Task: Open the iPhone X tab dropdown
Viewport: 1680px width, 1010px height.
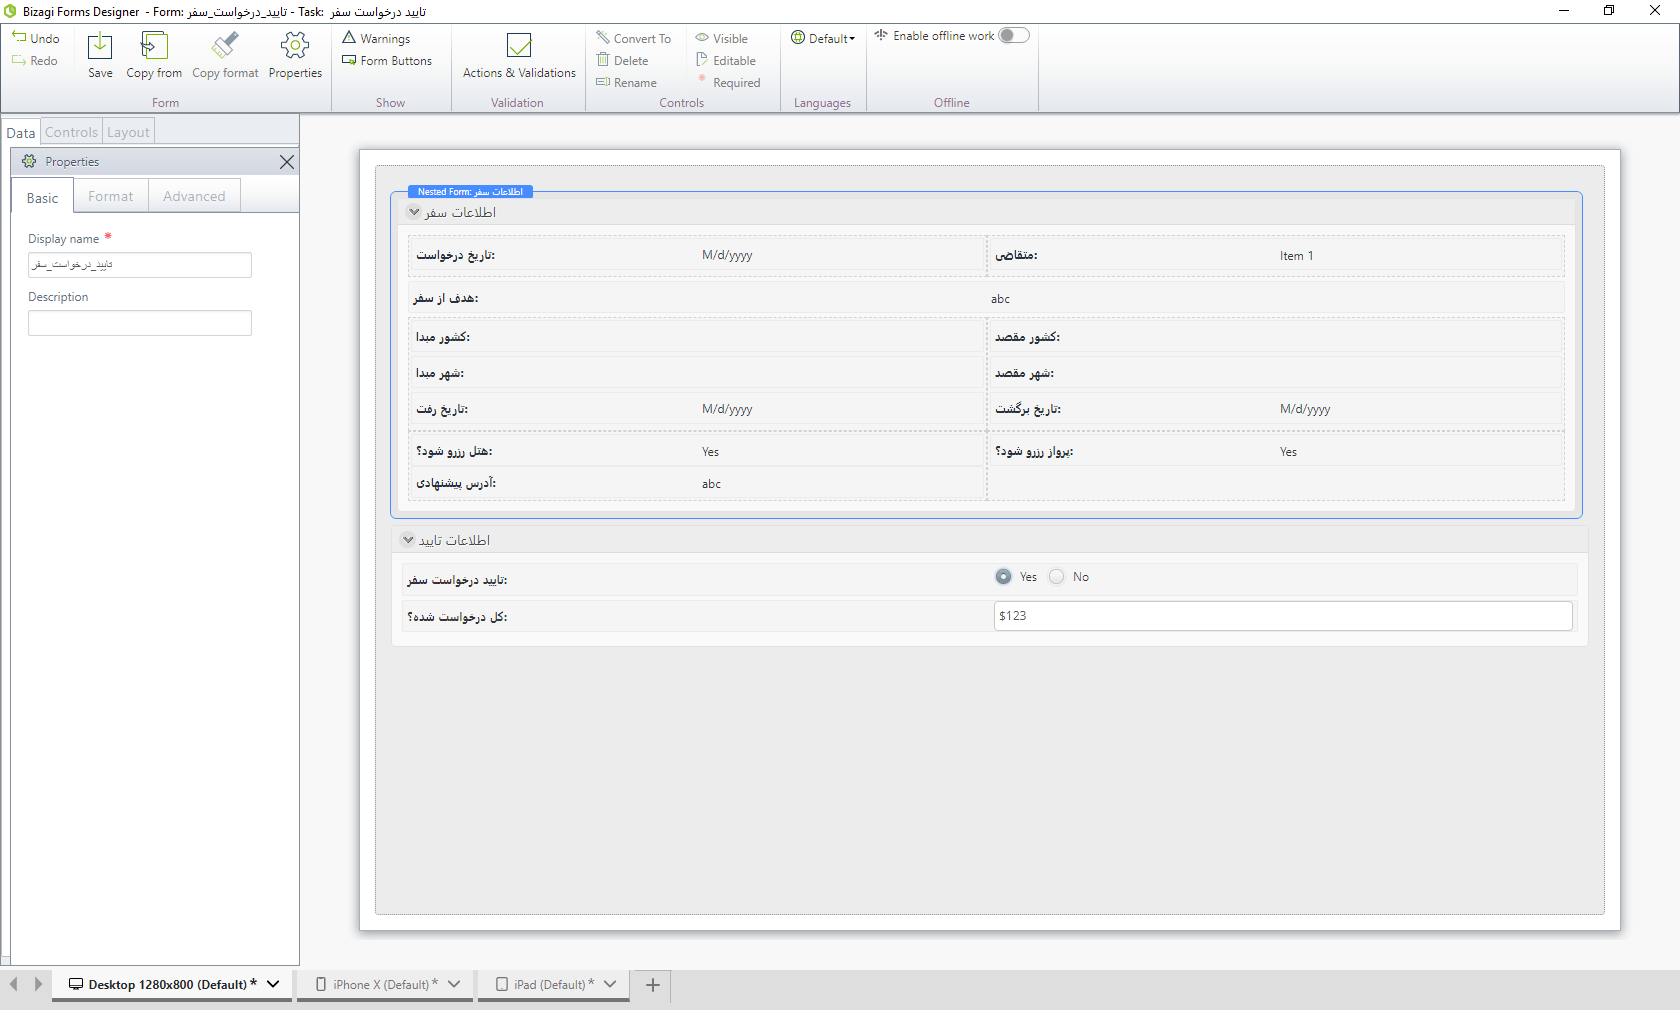Action: tap(454, 985)
